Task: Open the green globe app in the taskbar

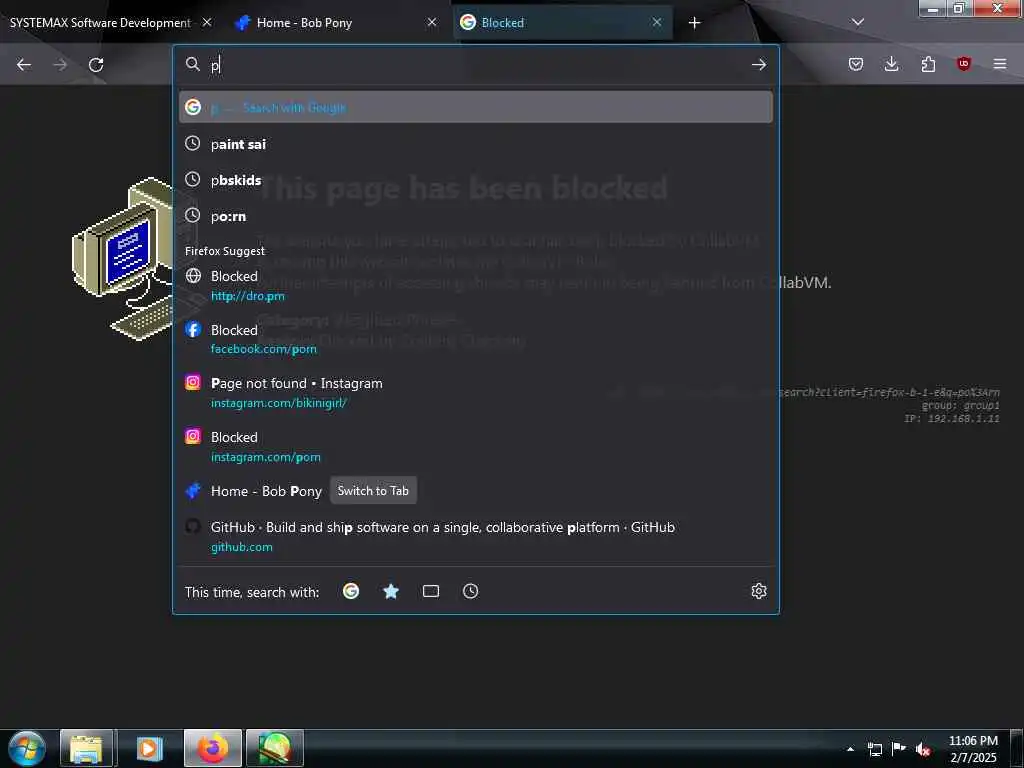Action: 274,748
